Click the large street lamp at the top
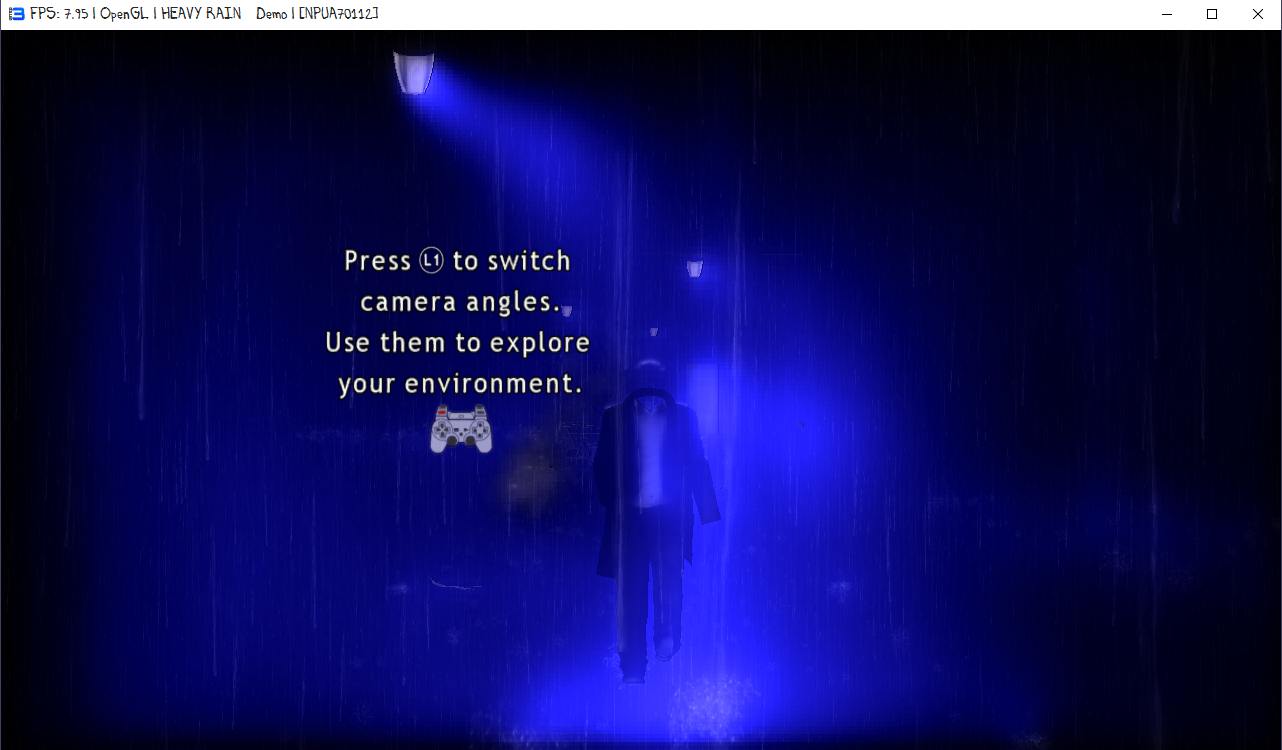 [413, 72]
